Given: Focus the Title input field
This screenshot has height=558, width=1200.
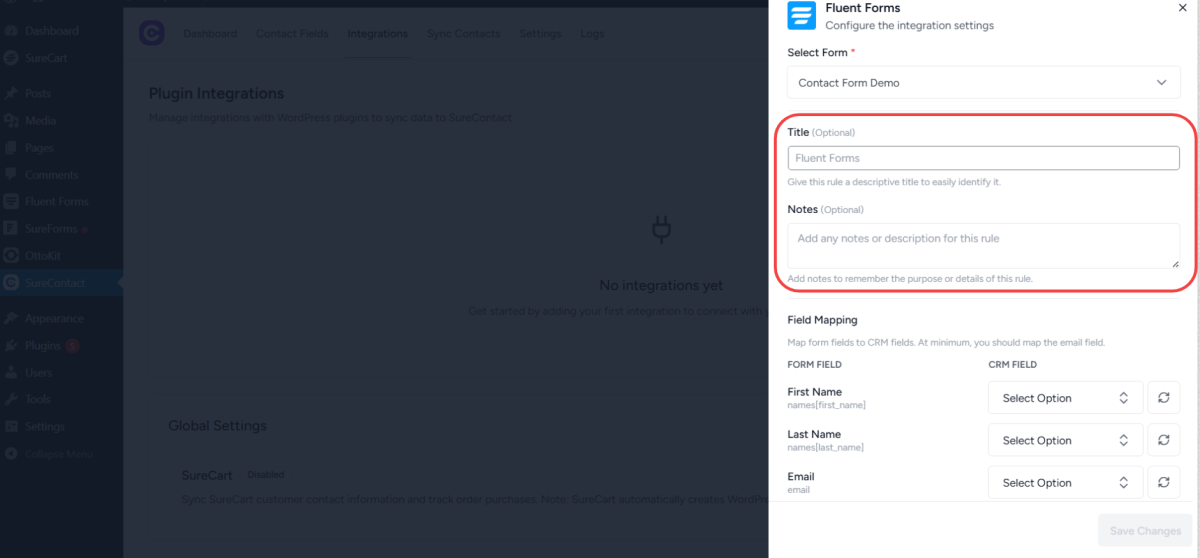Looking at the screenshot, I should pos(983,158).
